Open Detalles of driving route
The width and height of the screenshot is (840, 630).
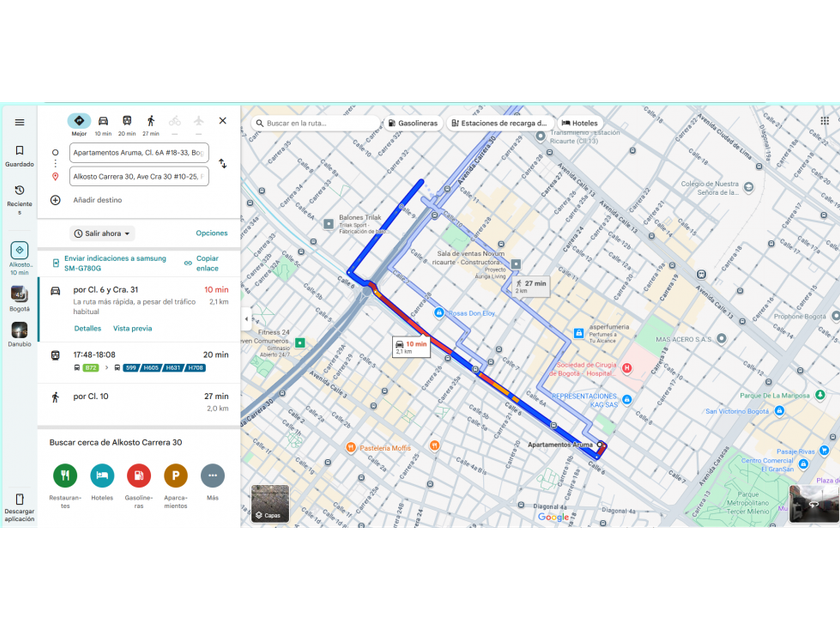pos(87,328)
